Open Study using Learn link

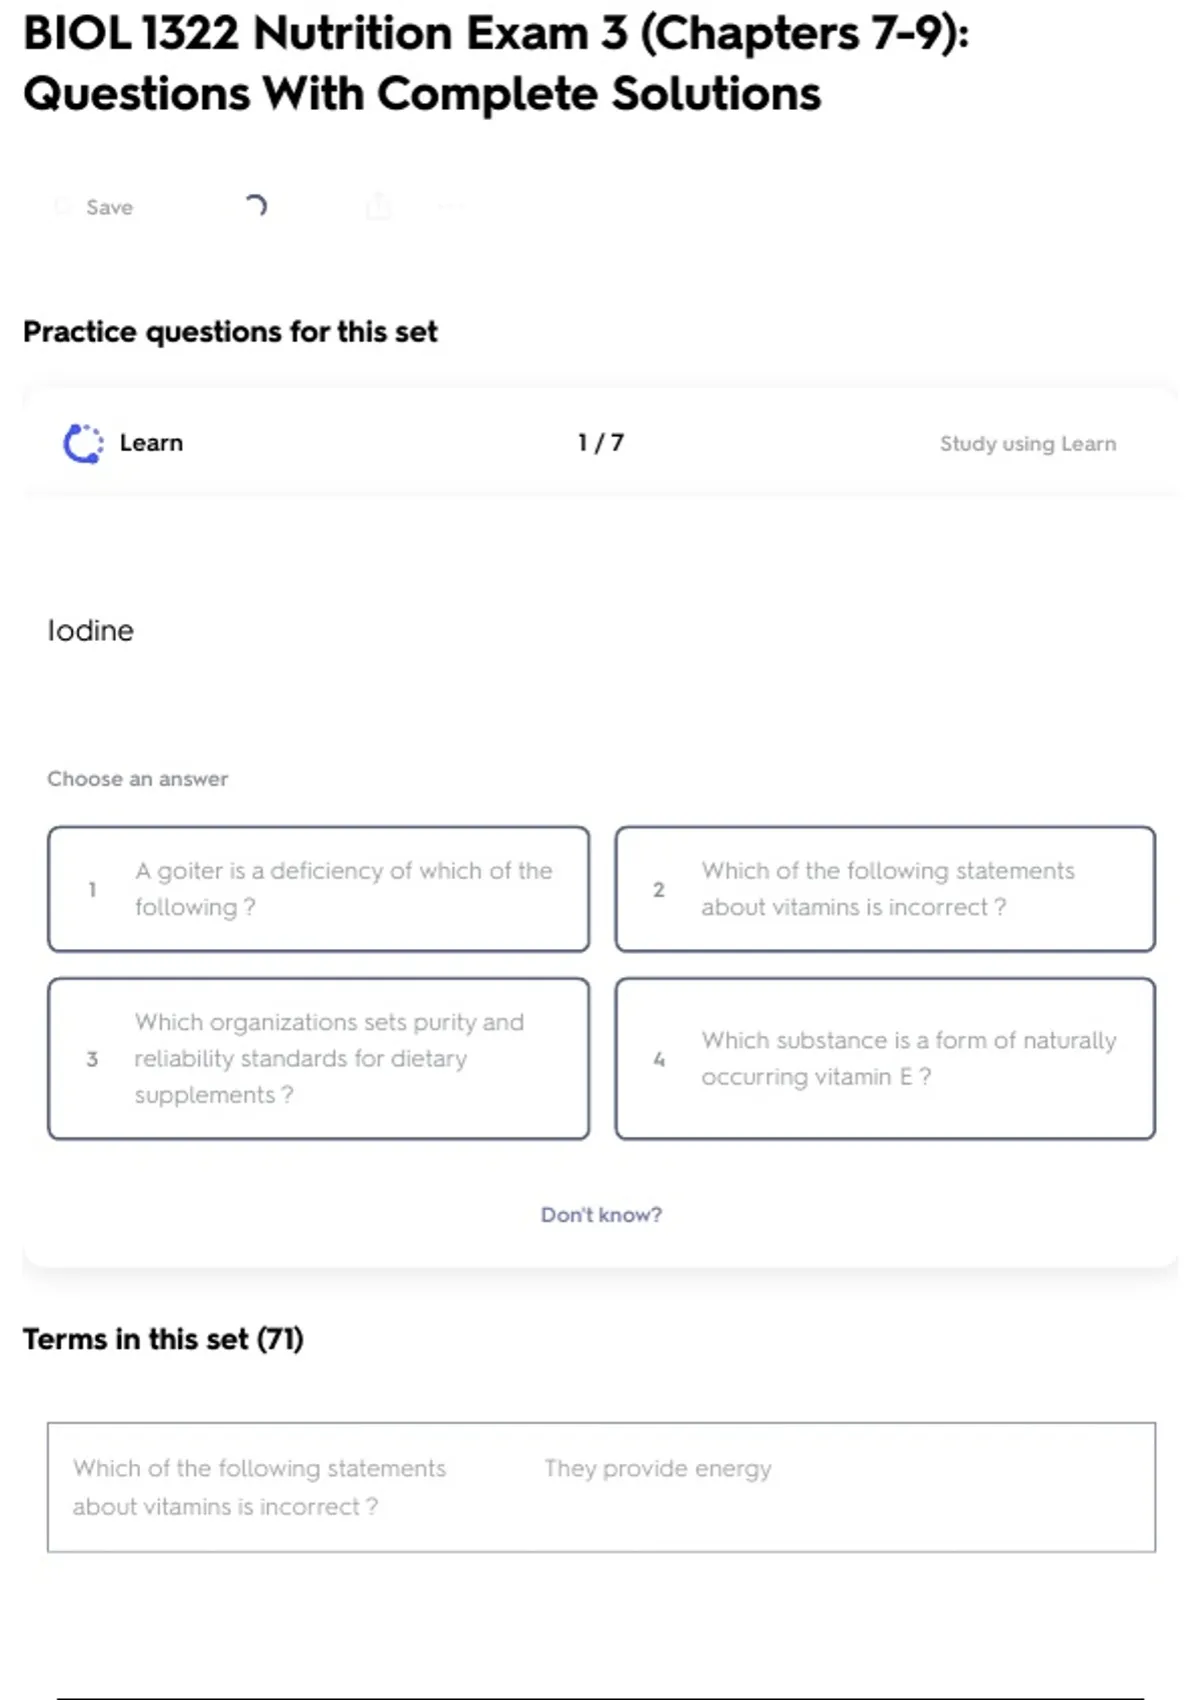[x=1027, y=444]
